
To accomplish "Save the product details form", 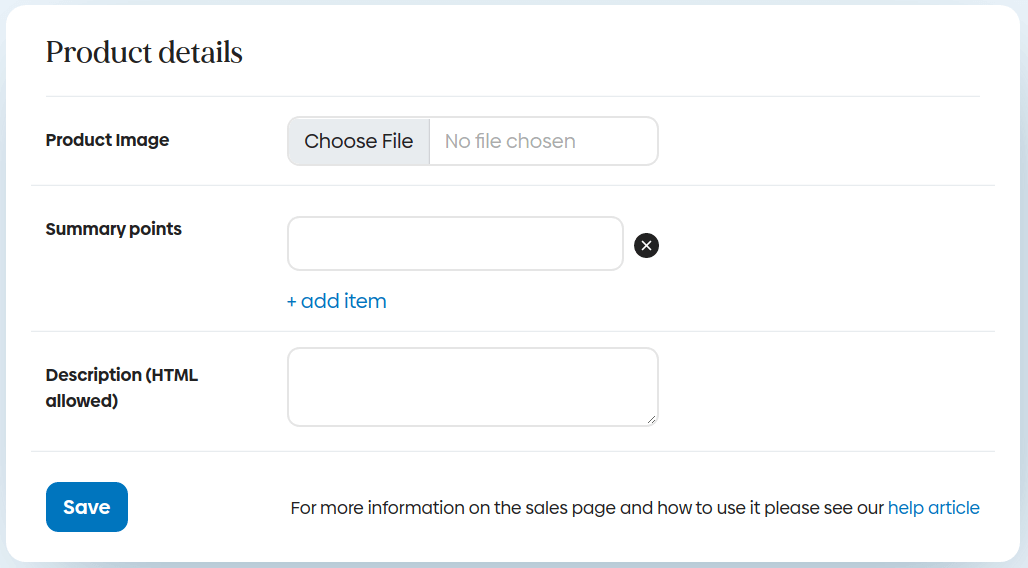I will 87,507.
